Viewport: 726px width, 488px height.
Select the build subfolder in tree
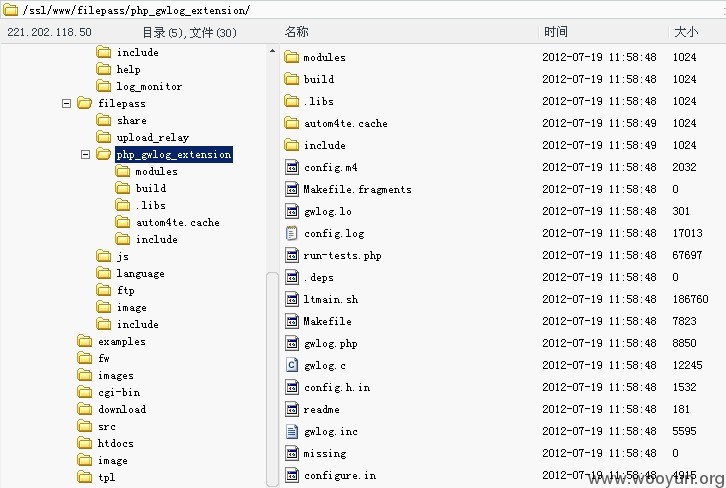[x=150, y=188]
